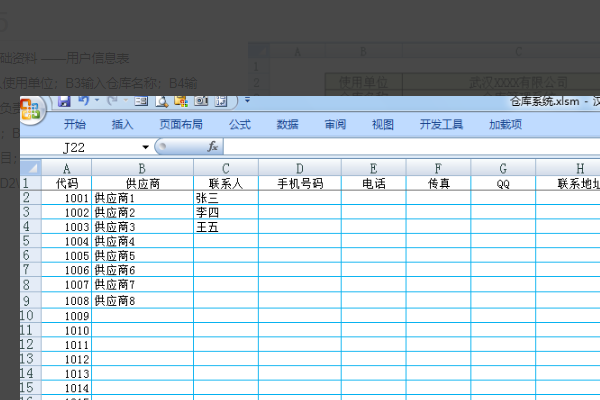Click the 供应商 header cell
This screenshot has width=600, height=400.
click(x=142, y=183)
